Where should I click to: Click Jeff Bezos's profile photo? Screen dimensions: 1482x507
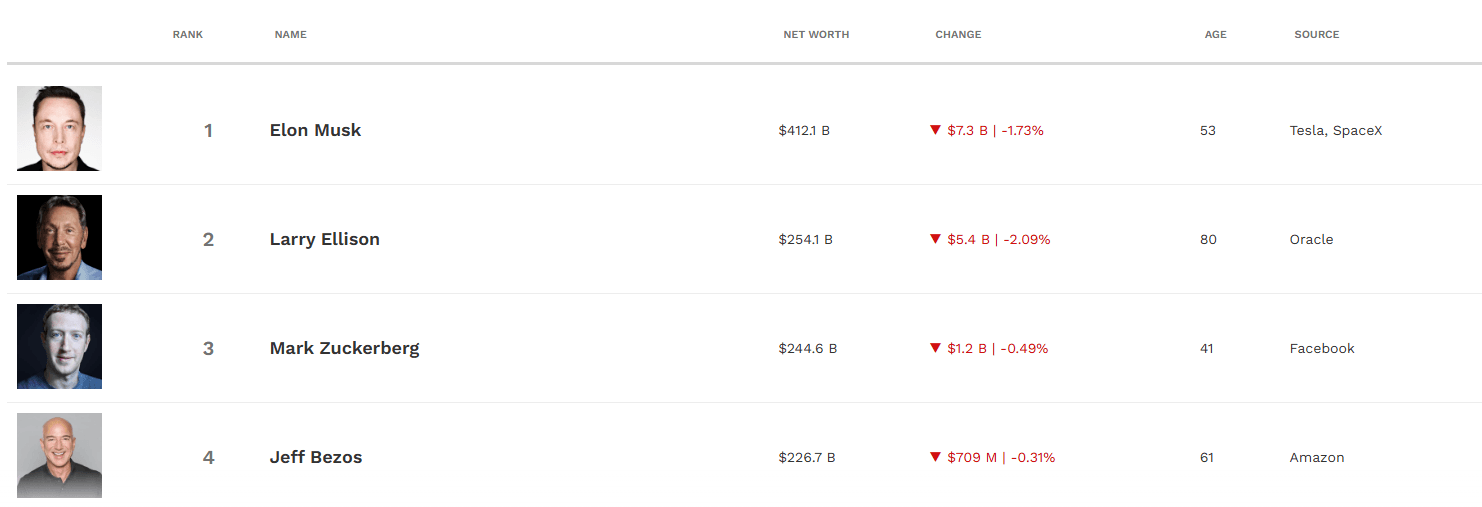(59, 455)
